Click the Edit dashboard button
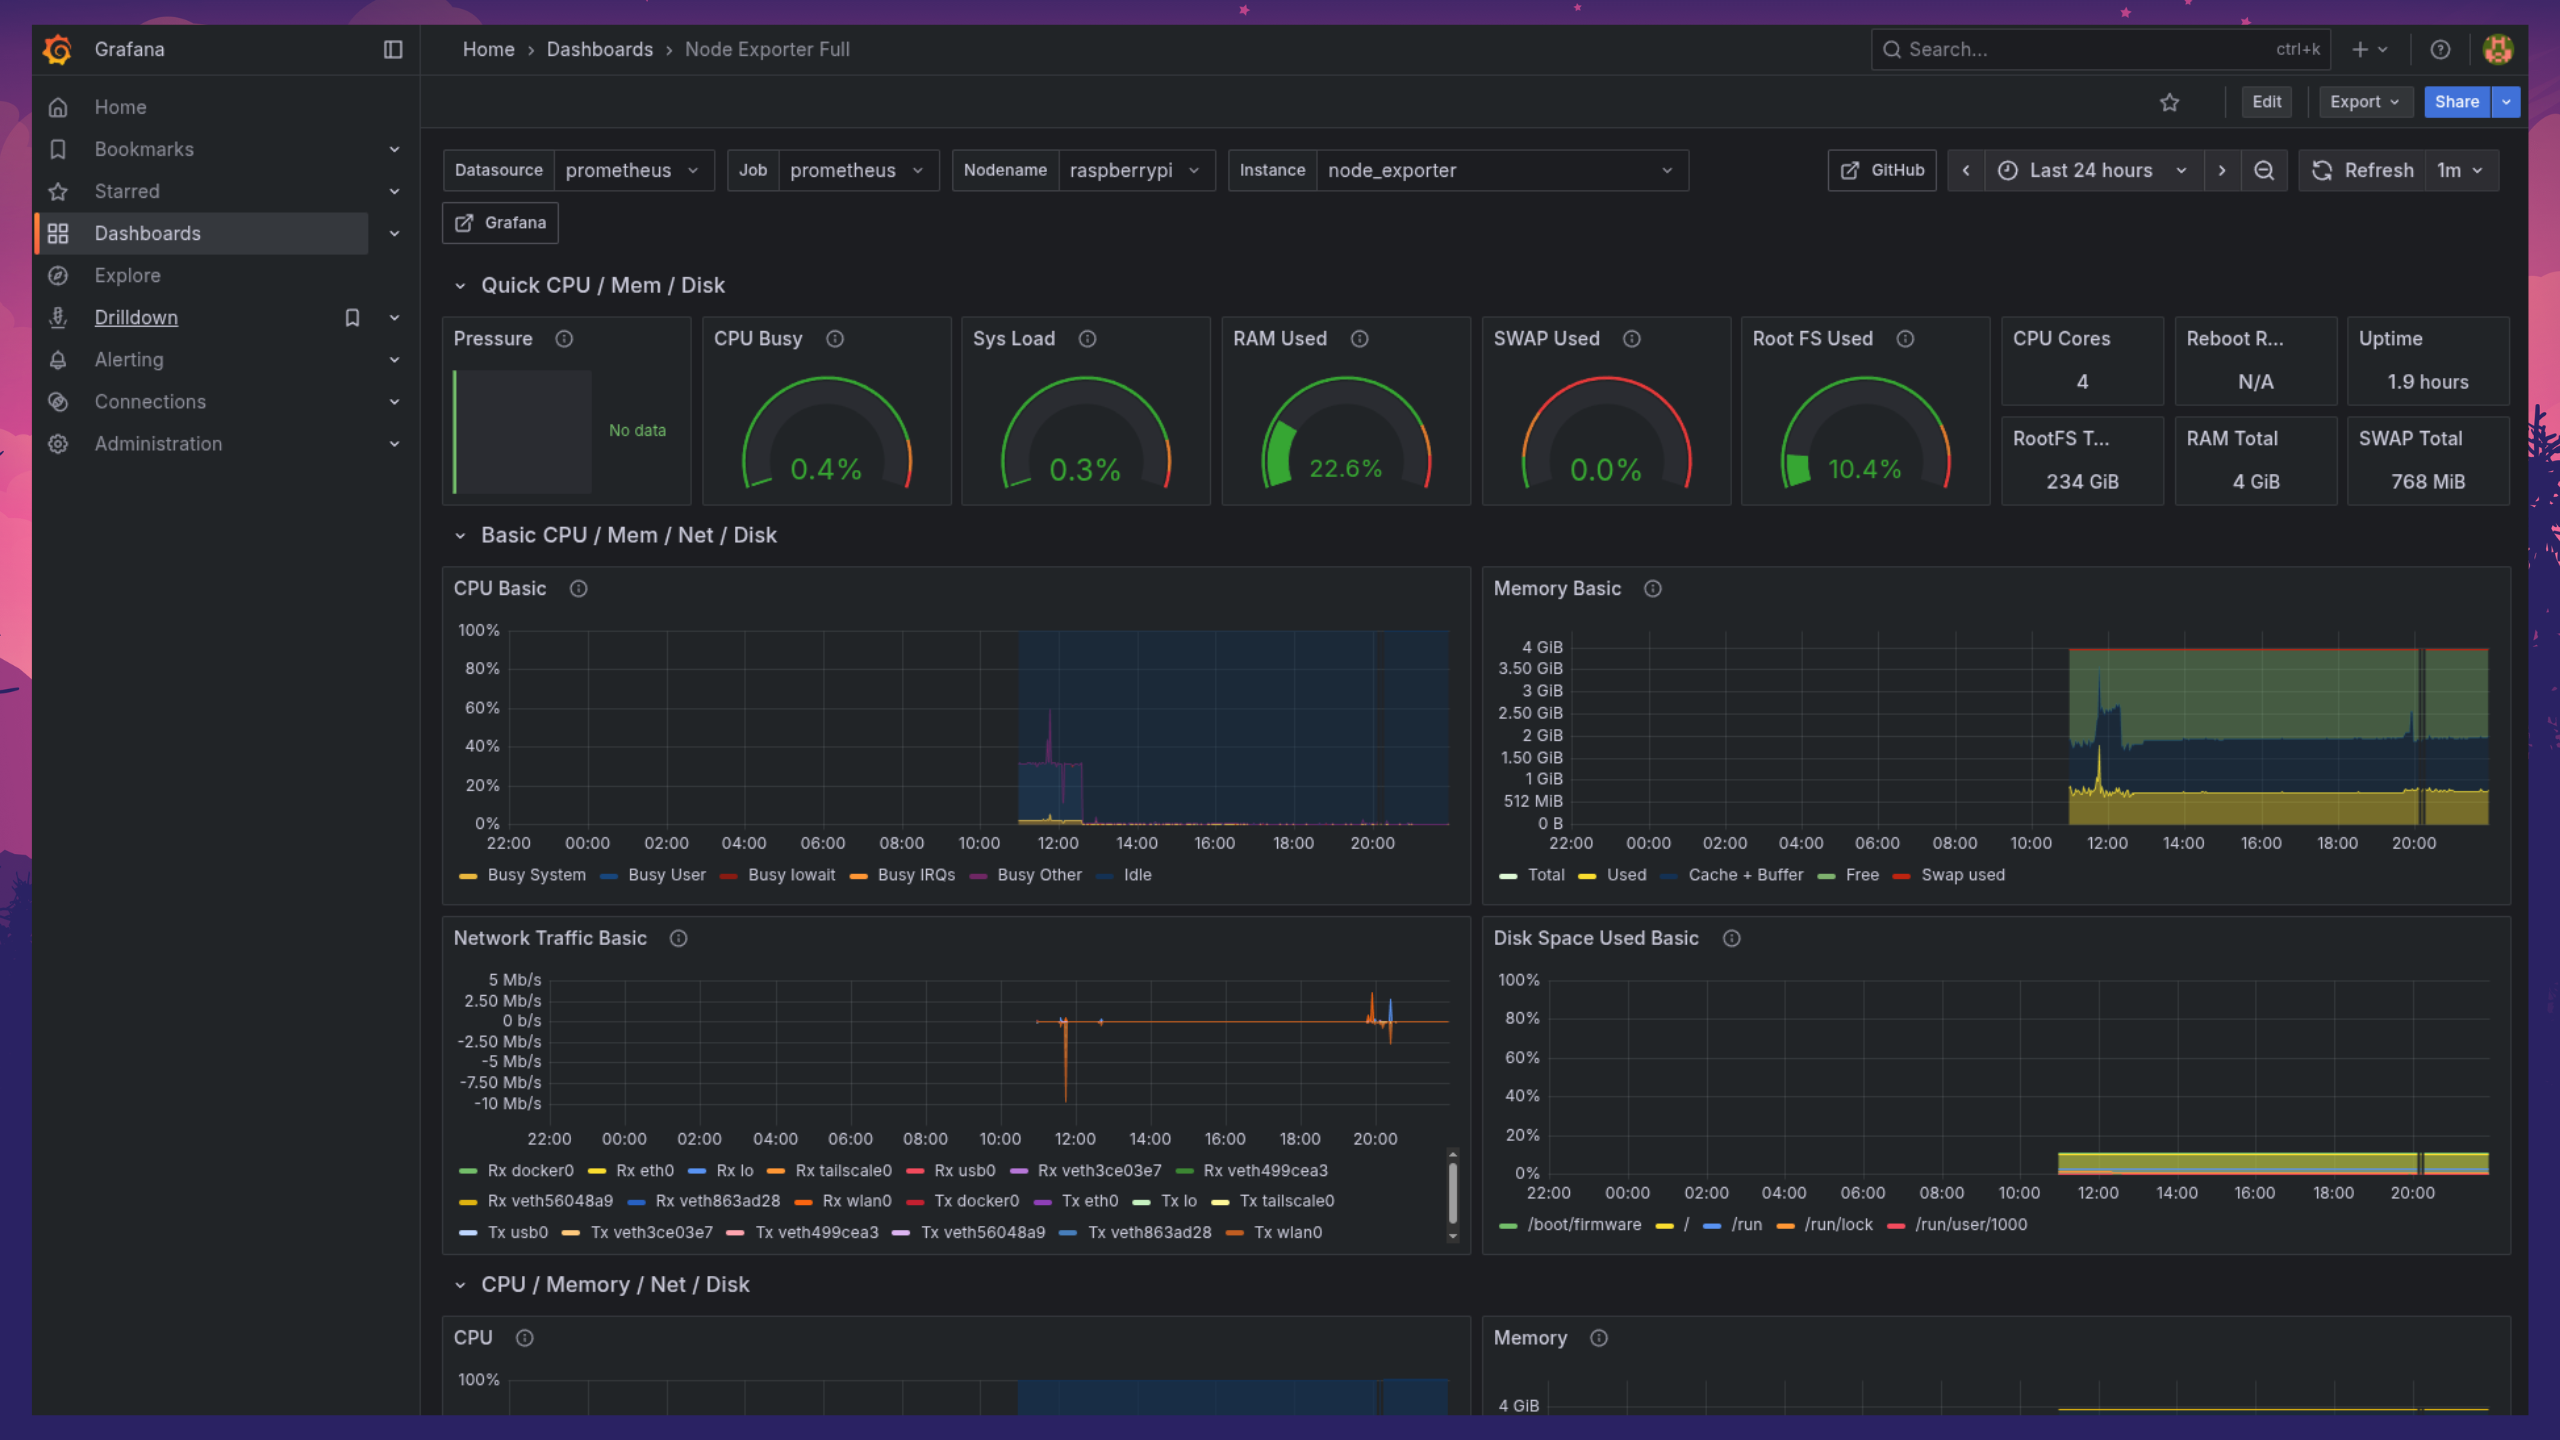The width and height of the screenshot is (2560, 1440). [x=2266, y=102]
